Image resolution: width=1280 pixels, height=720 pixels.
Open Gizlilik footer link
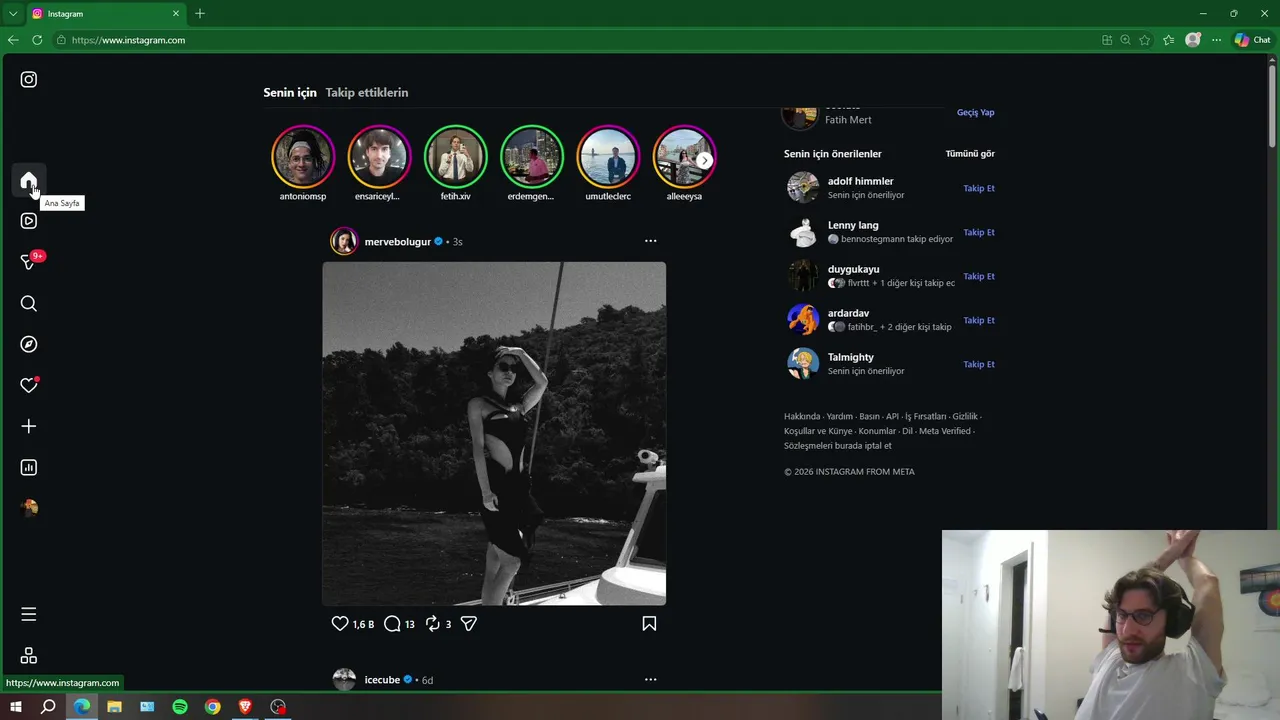965,416
